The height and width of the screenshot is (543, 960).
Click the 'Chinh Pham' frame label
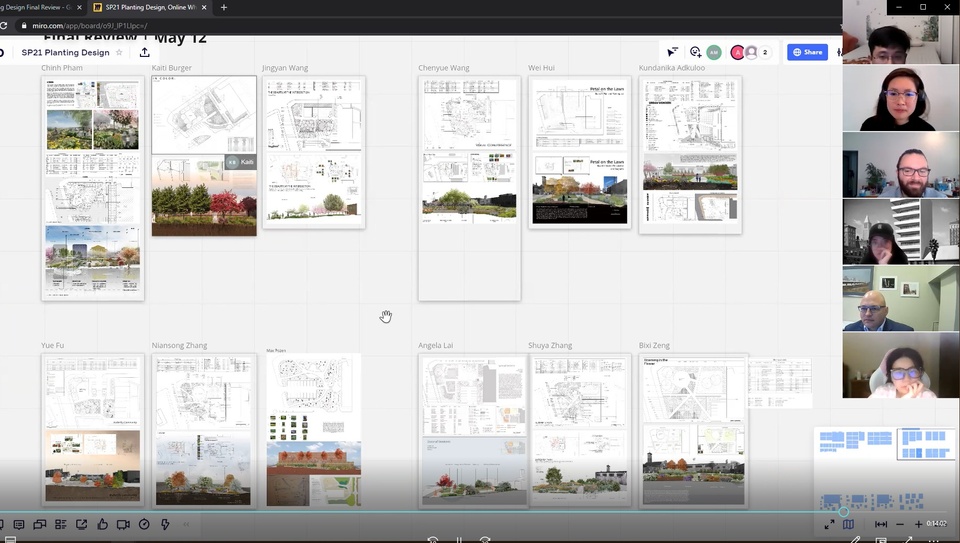click(x=62, y=68)
